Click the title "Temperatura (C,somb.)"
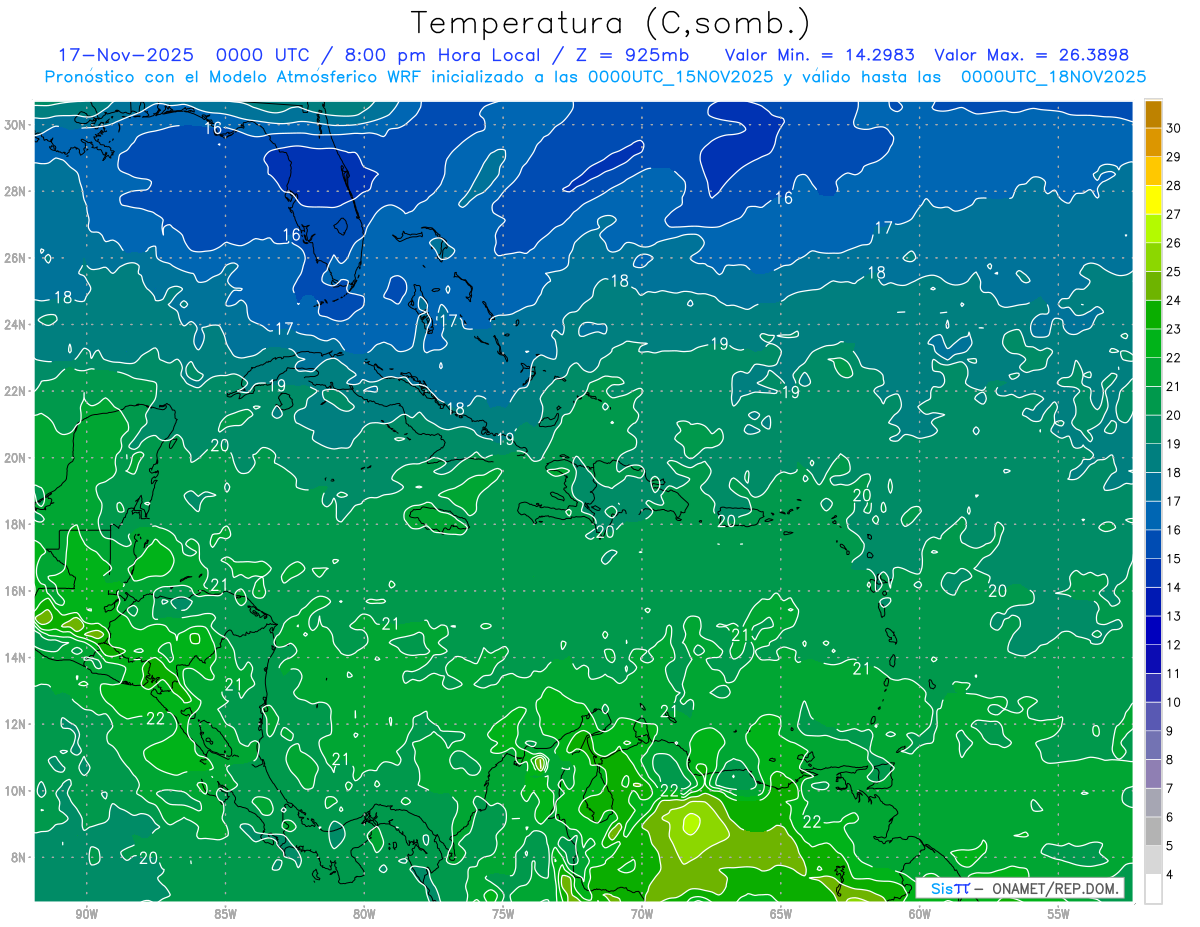Image resolution: width=1200 pixels, height=927 pixels. 611,24
